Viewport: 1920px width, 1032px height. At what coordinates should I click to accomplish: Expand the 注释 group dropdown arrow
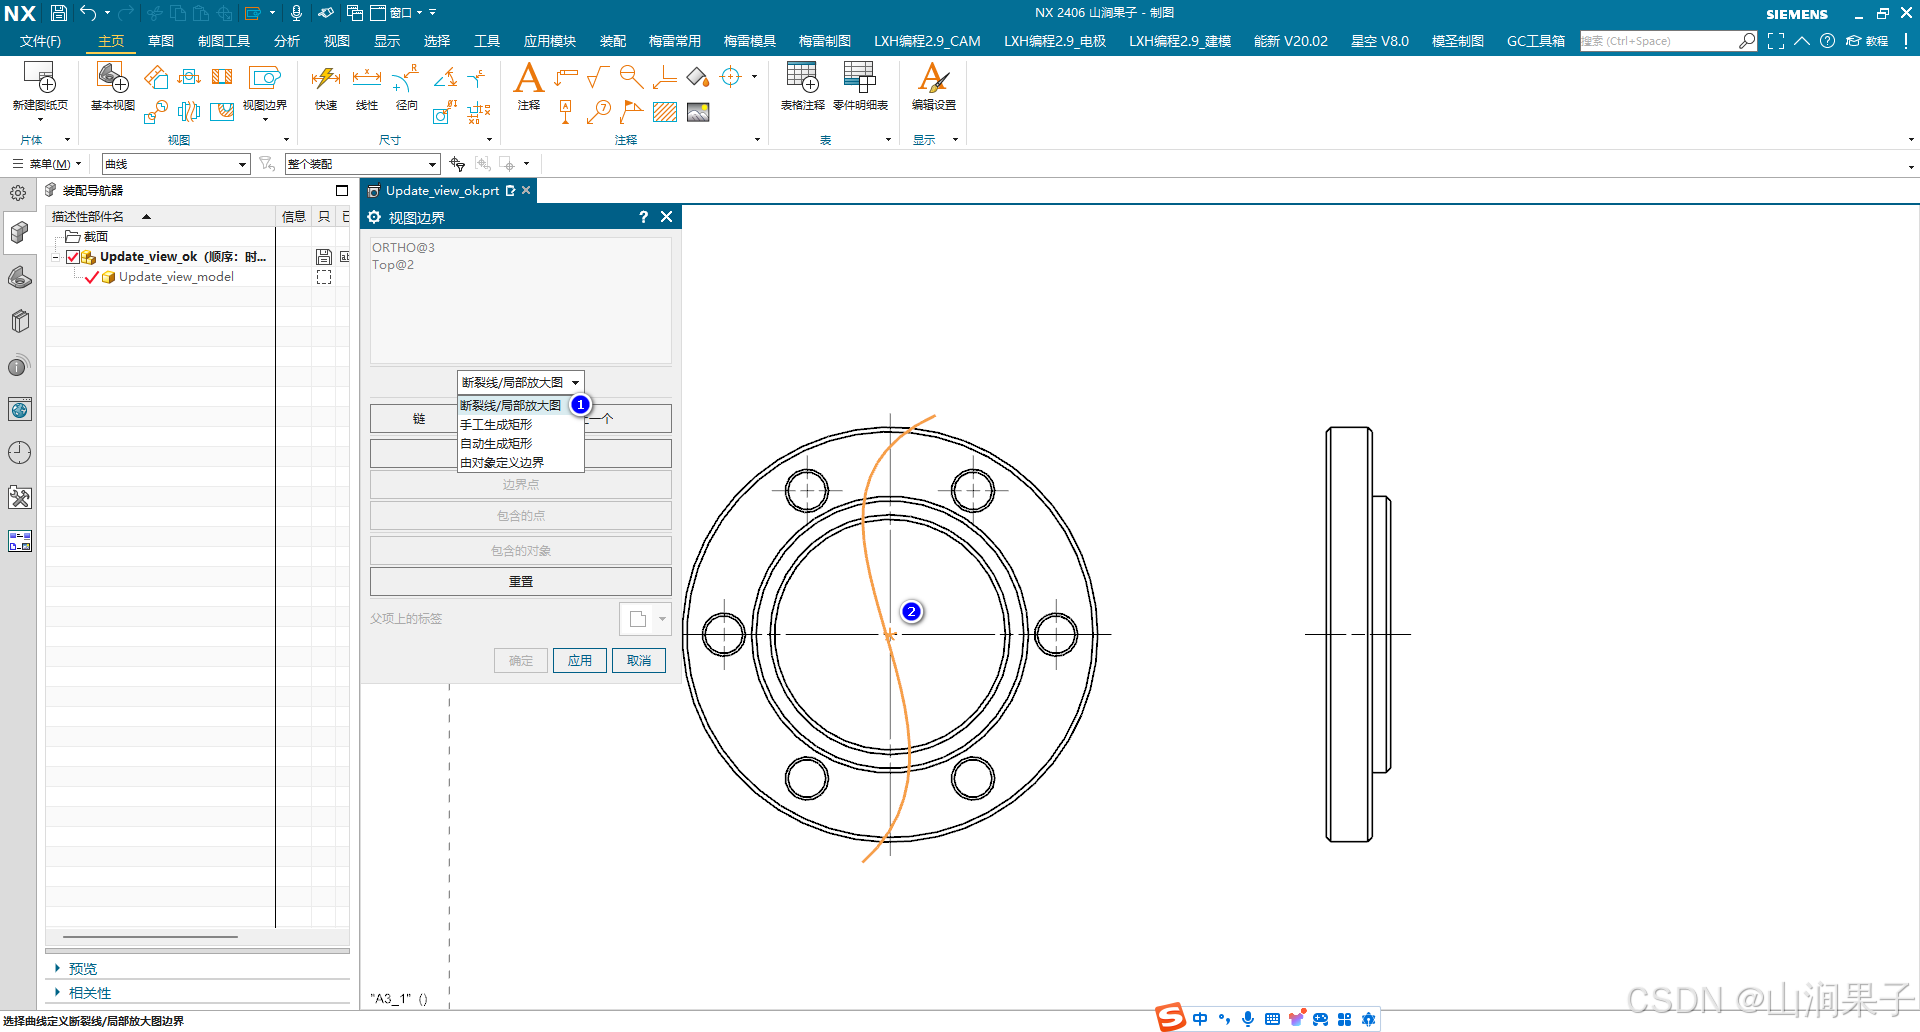tap(757, 140)
